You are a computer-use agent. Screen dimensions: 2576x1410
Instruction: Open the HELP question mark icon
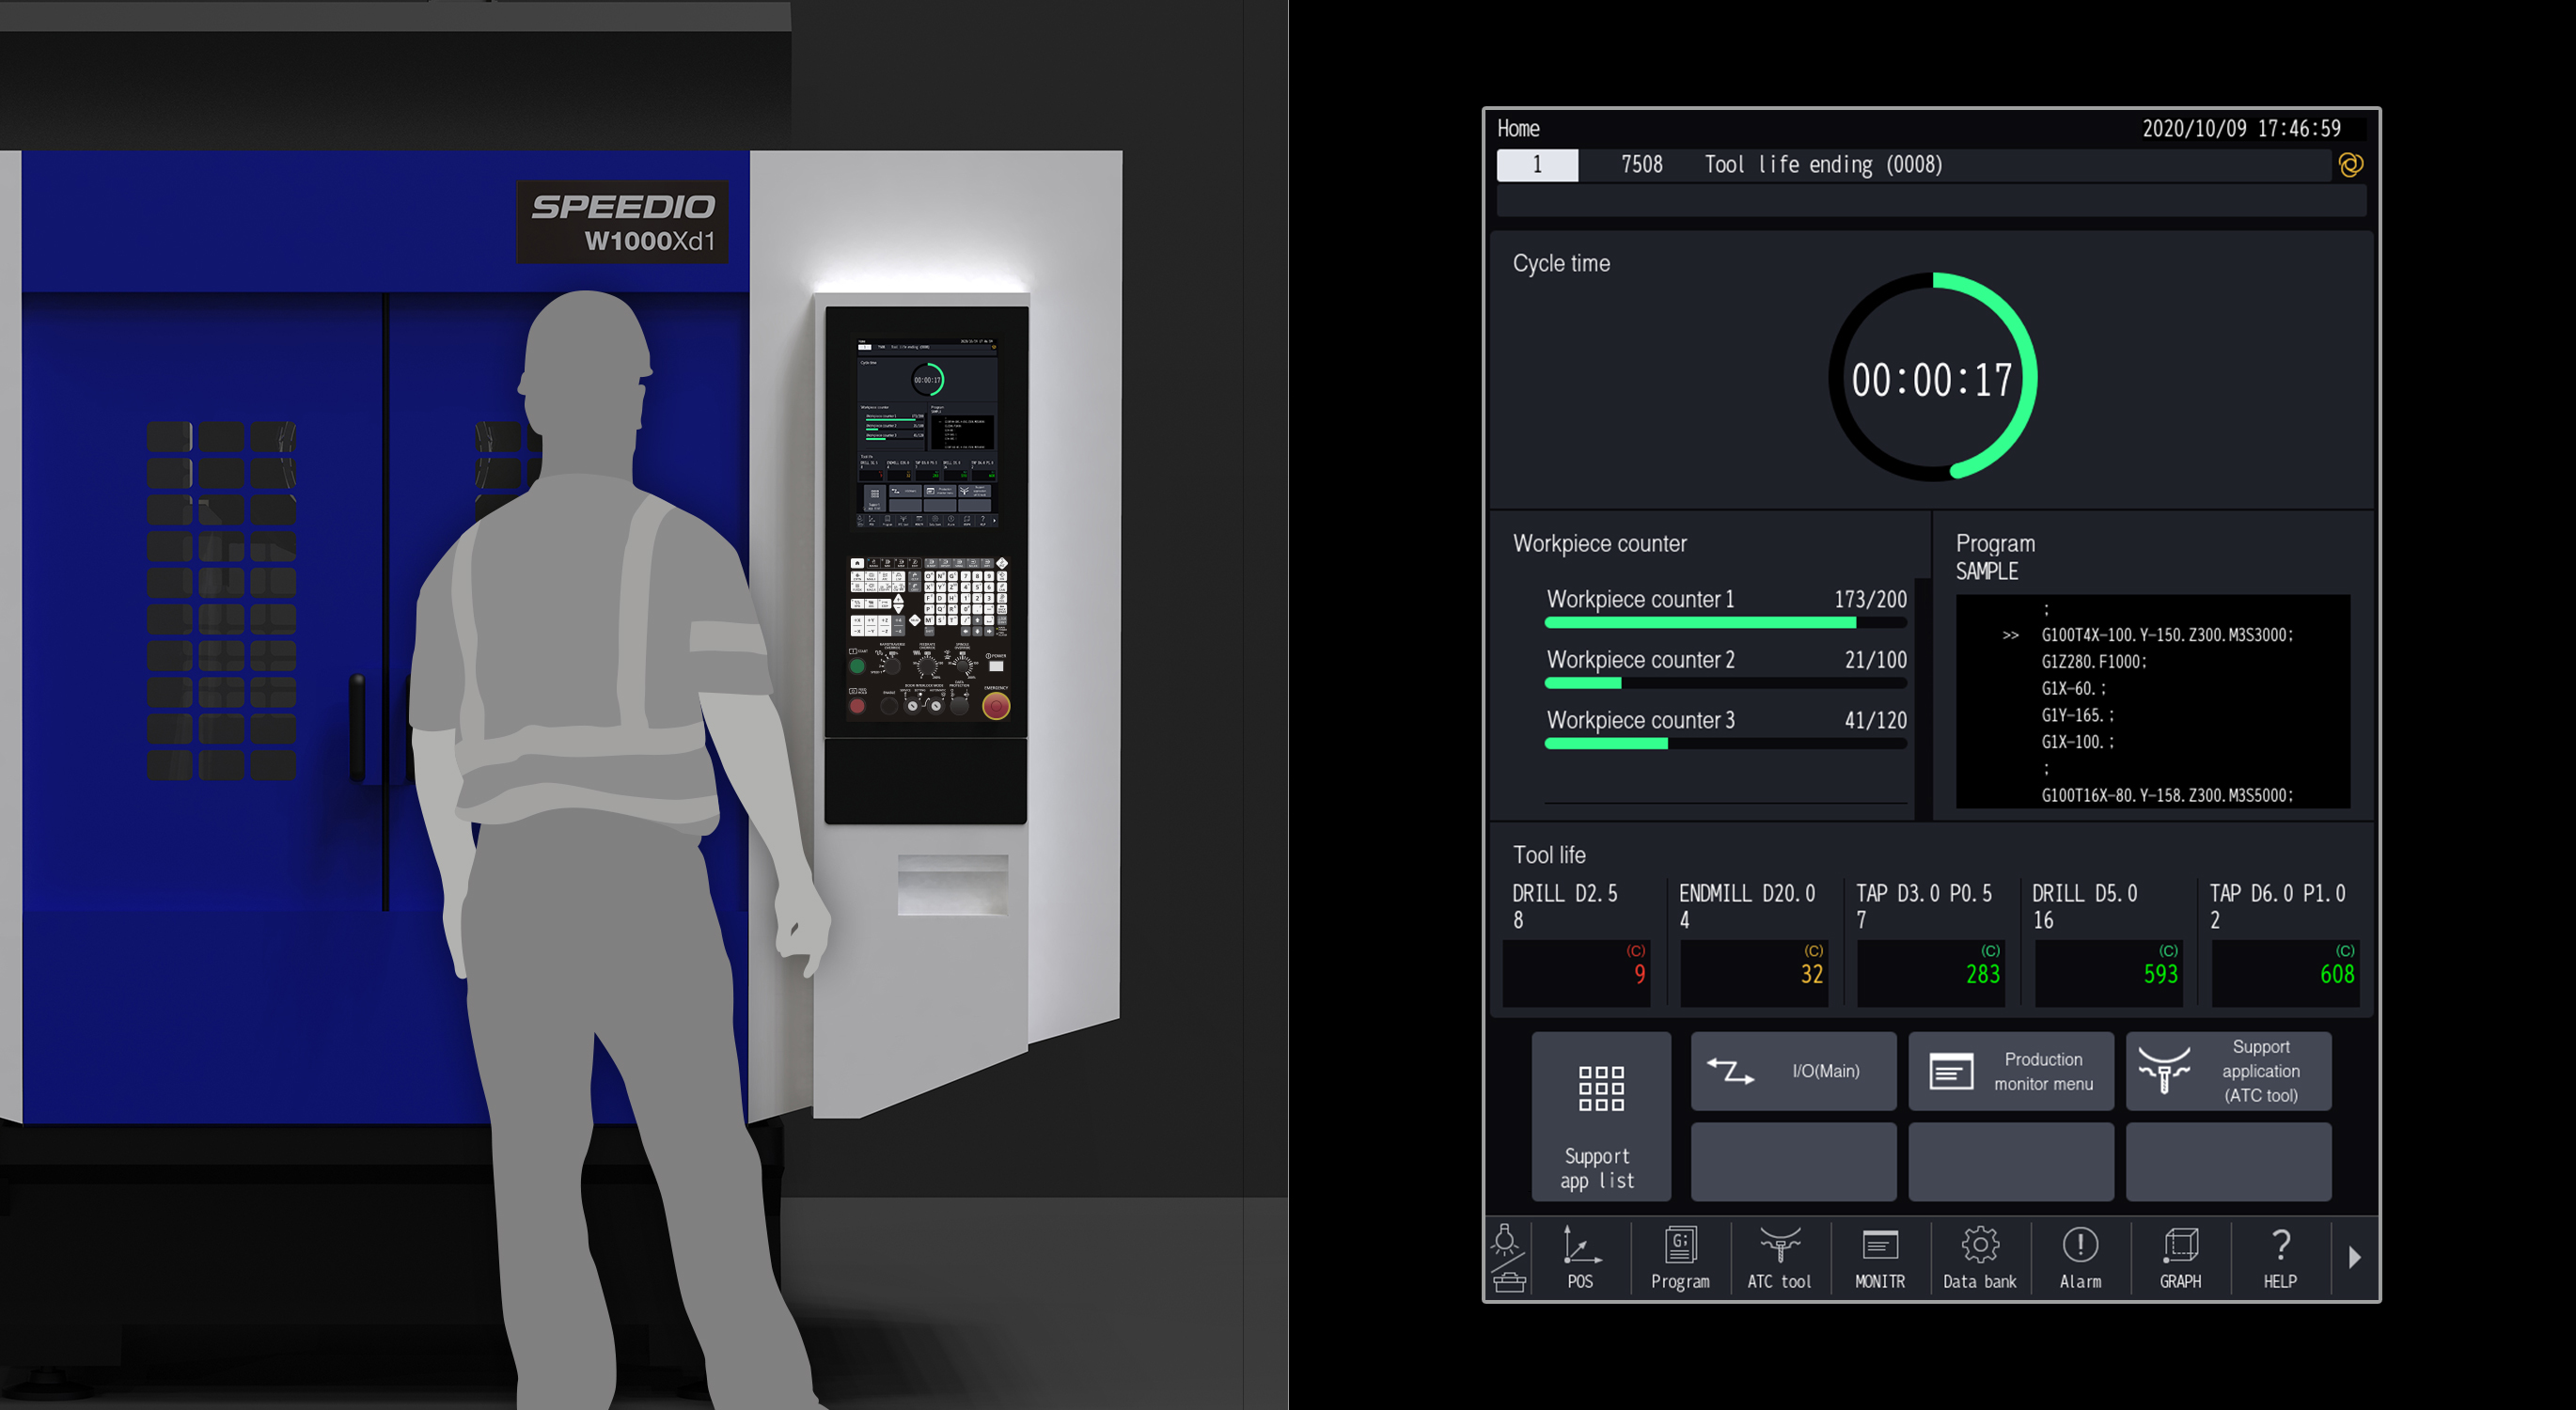(2280, 1257)
